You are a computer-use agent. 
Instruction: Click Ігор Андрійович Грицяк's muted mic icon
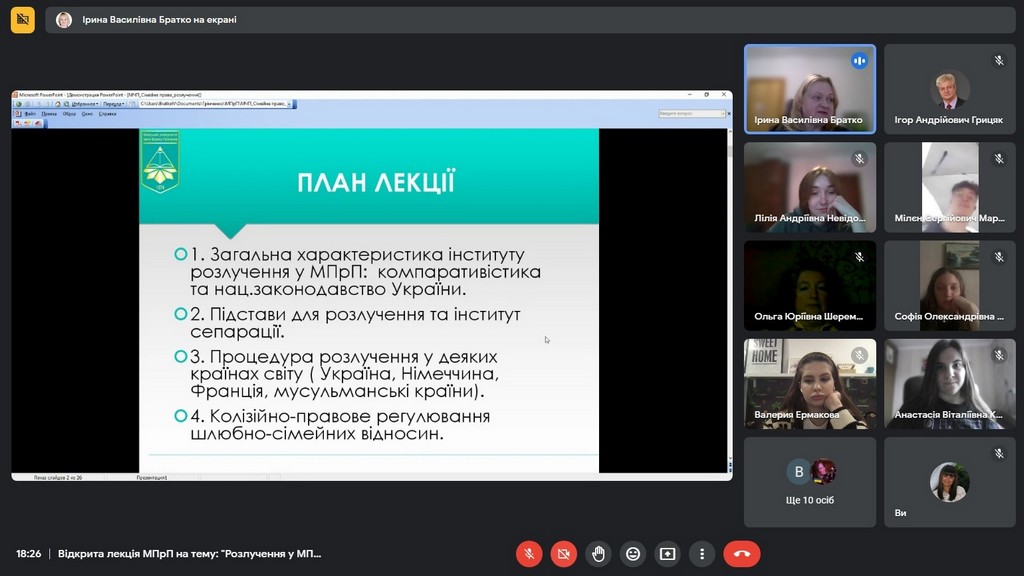pos(998,61)
